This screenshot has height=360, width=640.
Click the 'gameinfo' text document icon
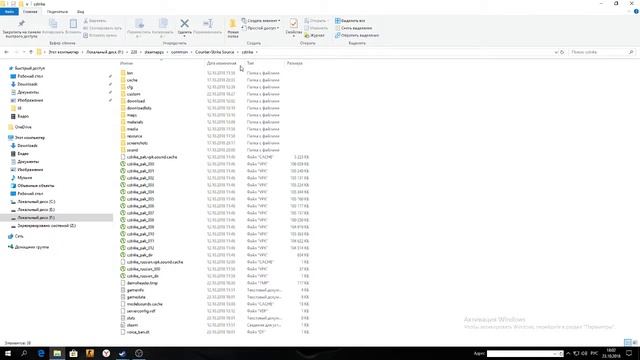pyautogui.click(x=123, y=290)
